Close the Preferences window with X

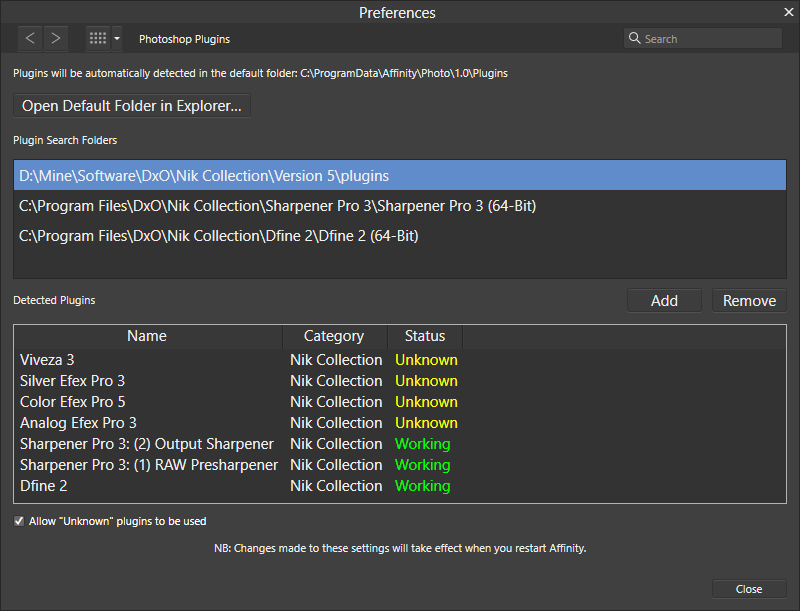[789, 12]
